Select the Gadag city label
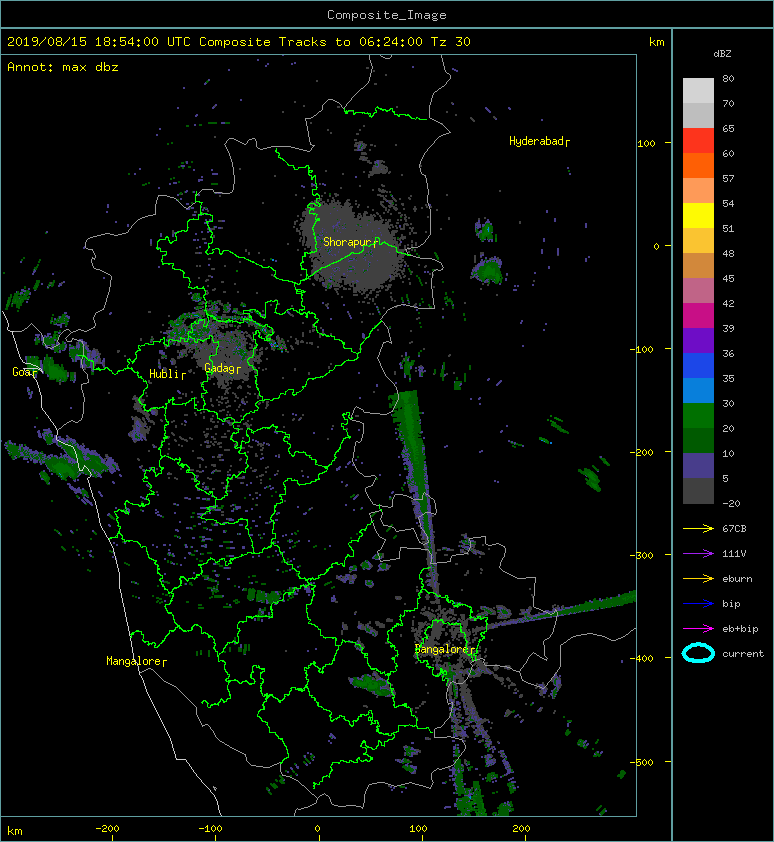This screenshot has height=842, width=774. [x=222, y=368]
